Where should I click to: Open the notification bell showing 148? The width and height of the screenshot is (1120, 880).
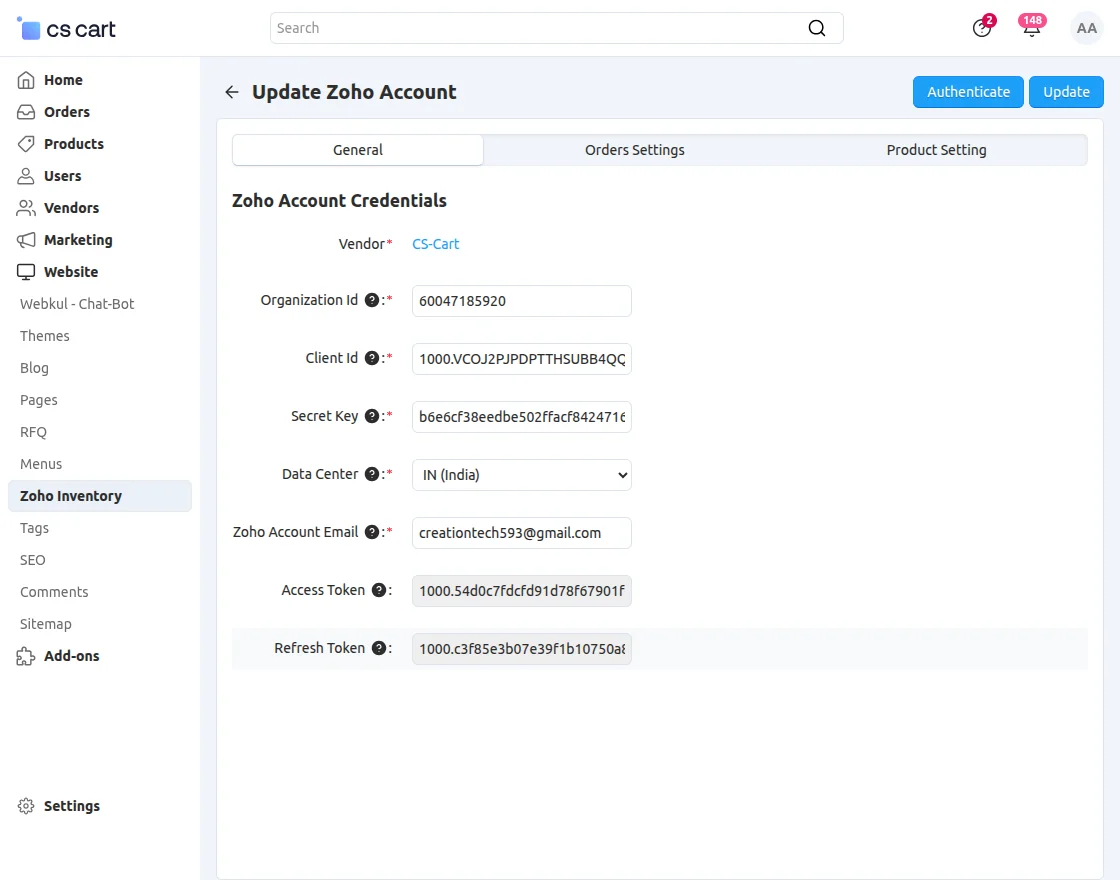tap(1031, 28)
